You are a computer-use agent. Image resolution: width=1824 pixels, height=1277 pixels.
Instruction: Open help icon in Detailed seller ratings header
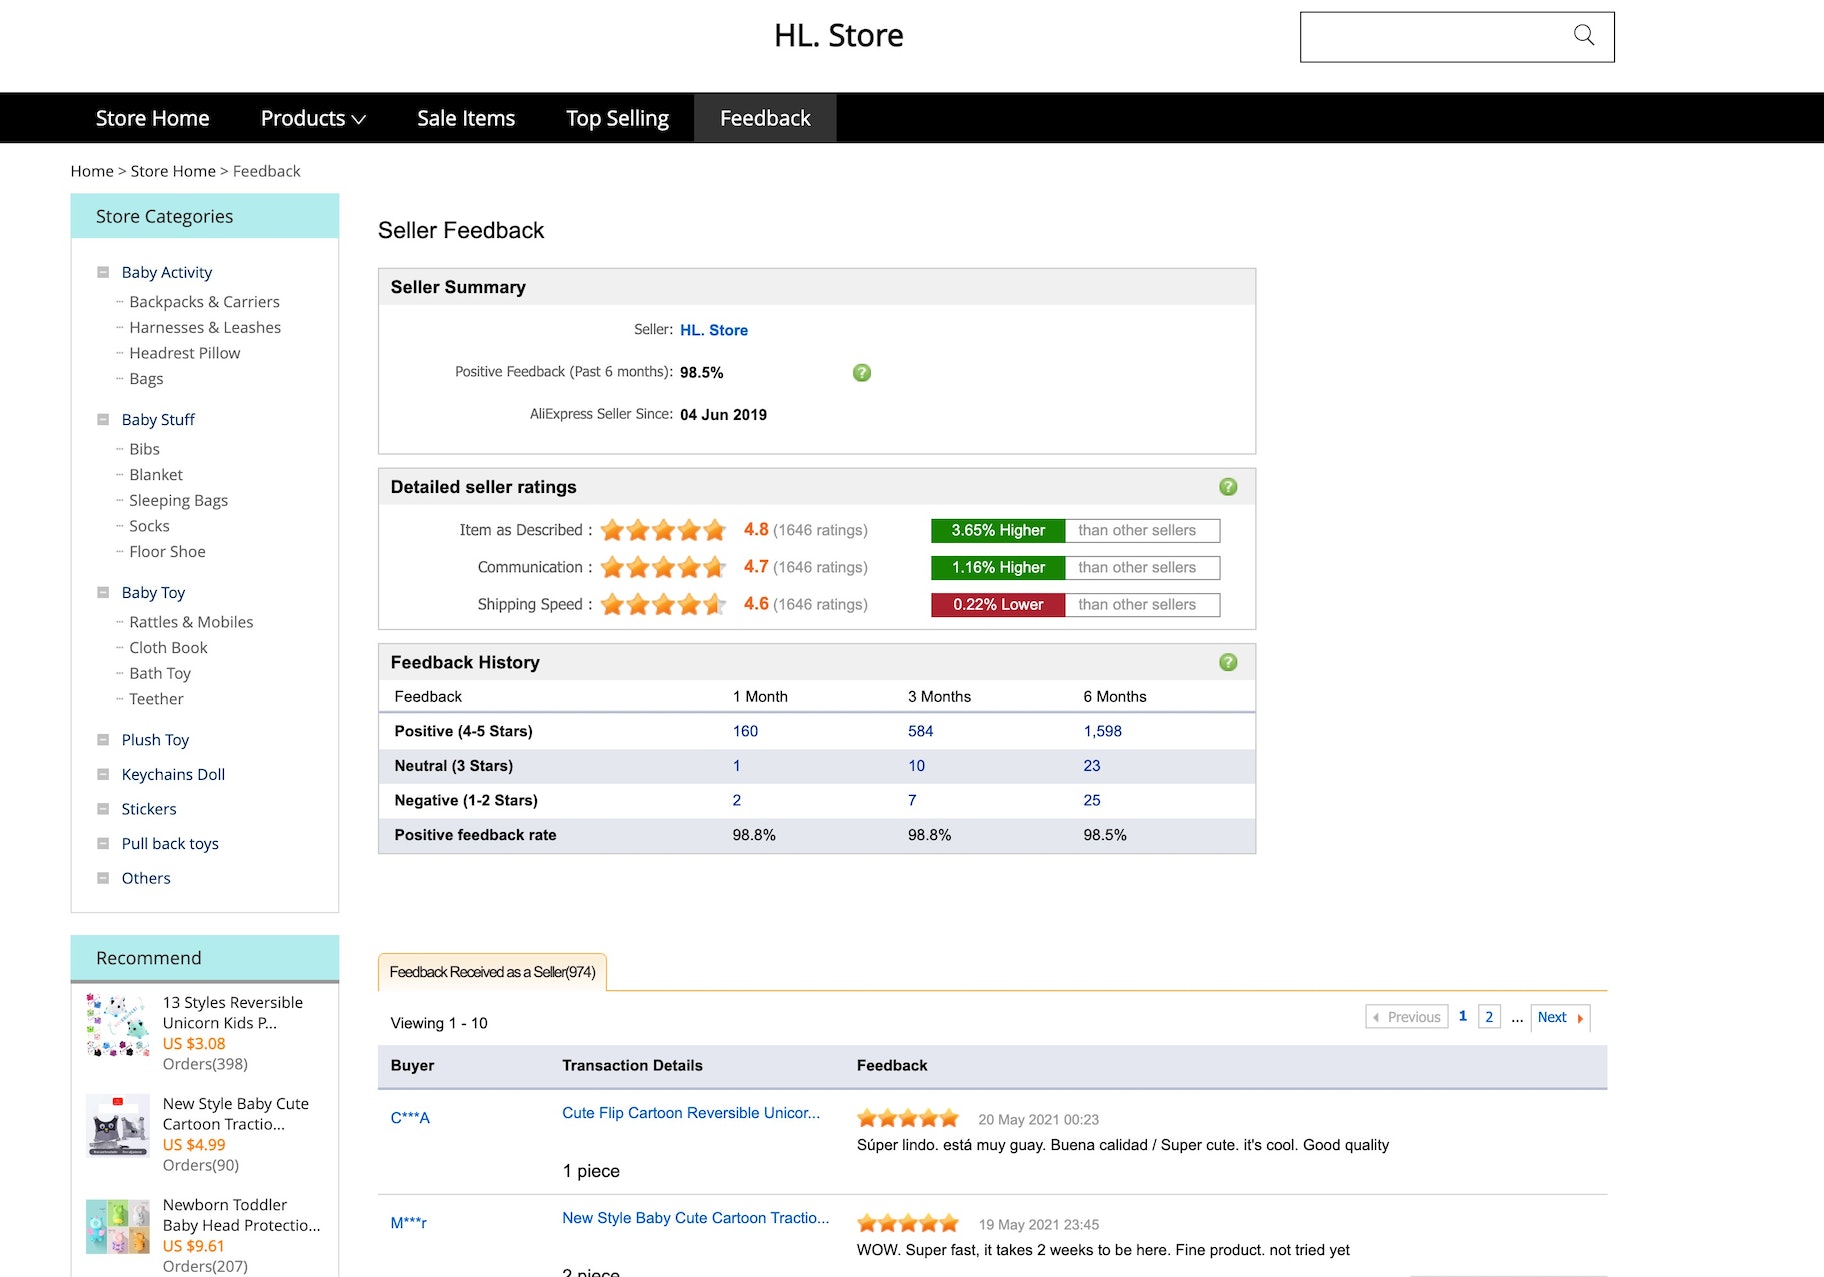1228,487
